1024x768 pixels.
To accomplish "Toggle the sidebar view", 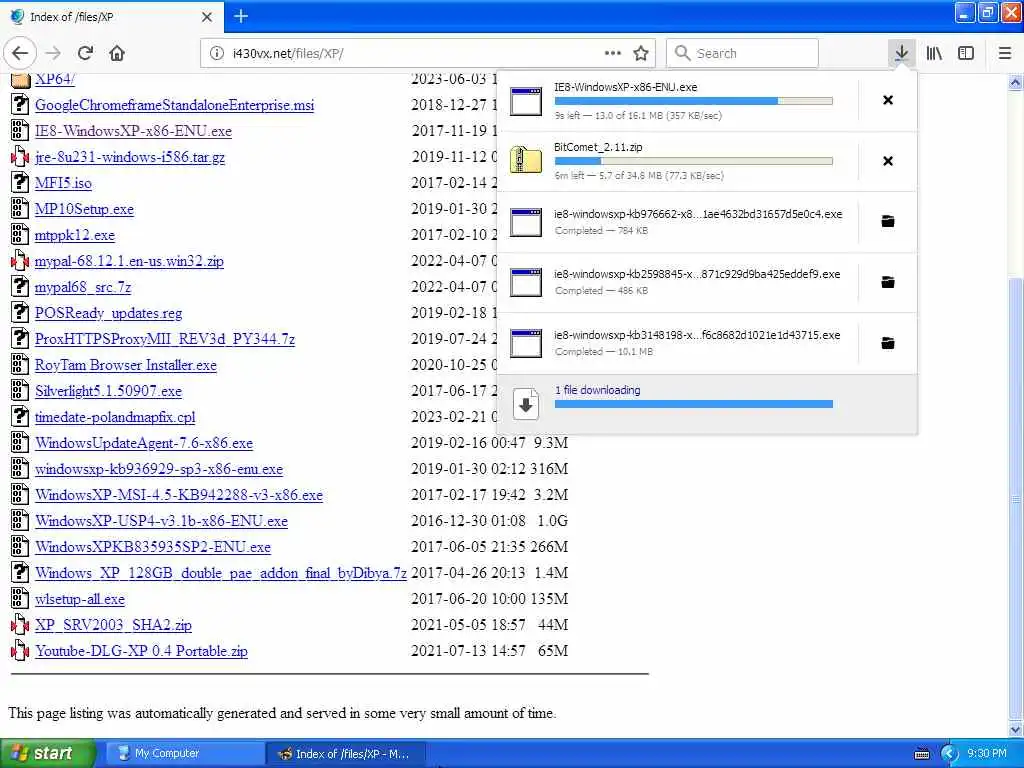I will pyautogui.click(x=966, y=53).
